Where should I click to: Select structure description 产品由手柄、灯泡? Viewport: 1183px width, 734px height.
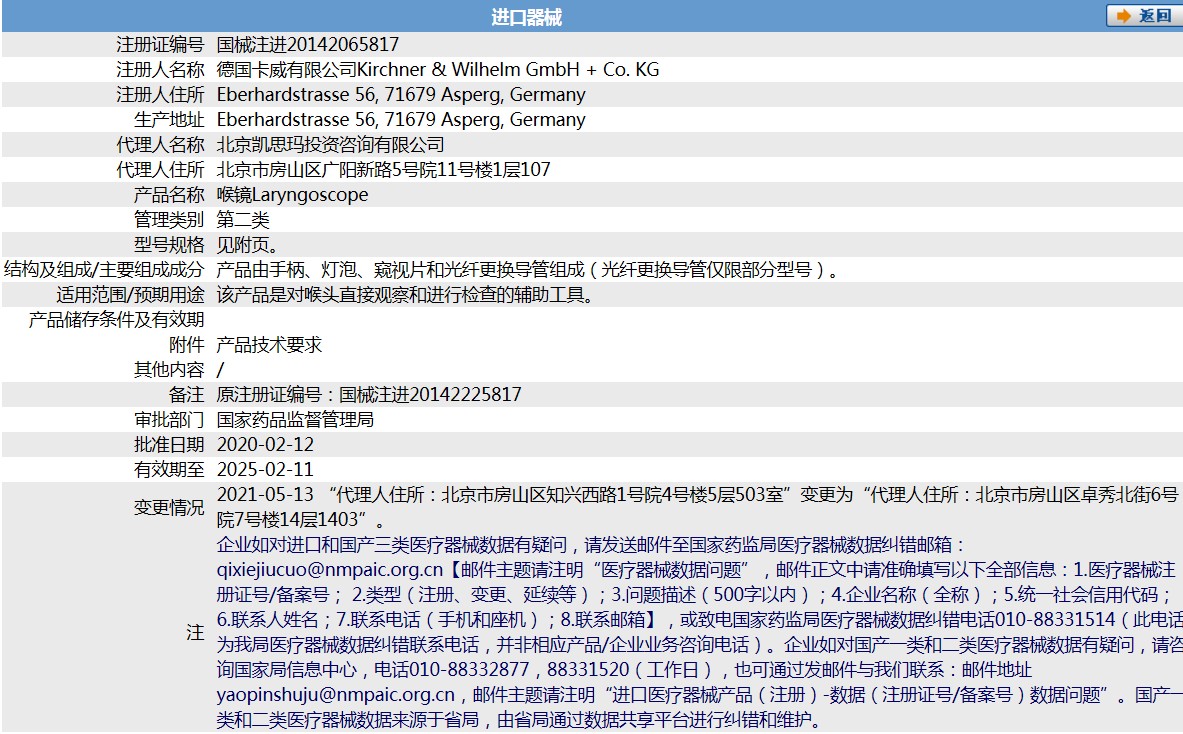[x=286, y=269]
